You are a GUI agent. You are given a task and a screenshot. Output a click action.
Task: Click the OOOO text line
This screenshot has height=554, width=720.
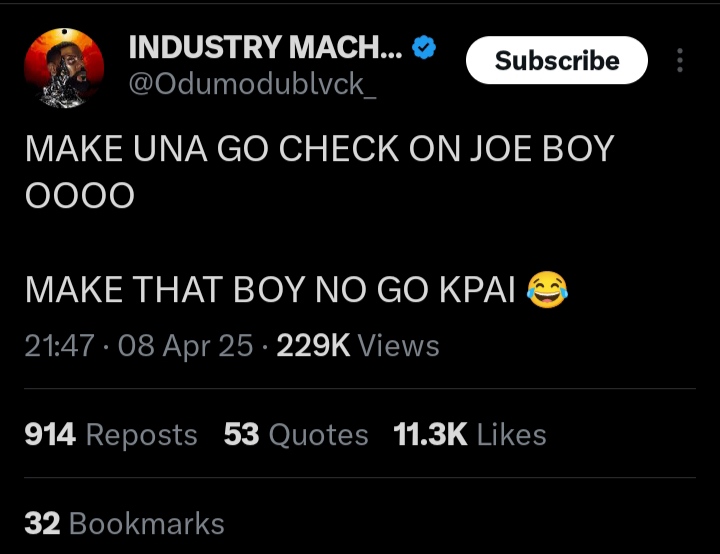(x=79, y=196)
